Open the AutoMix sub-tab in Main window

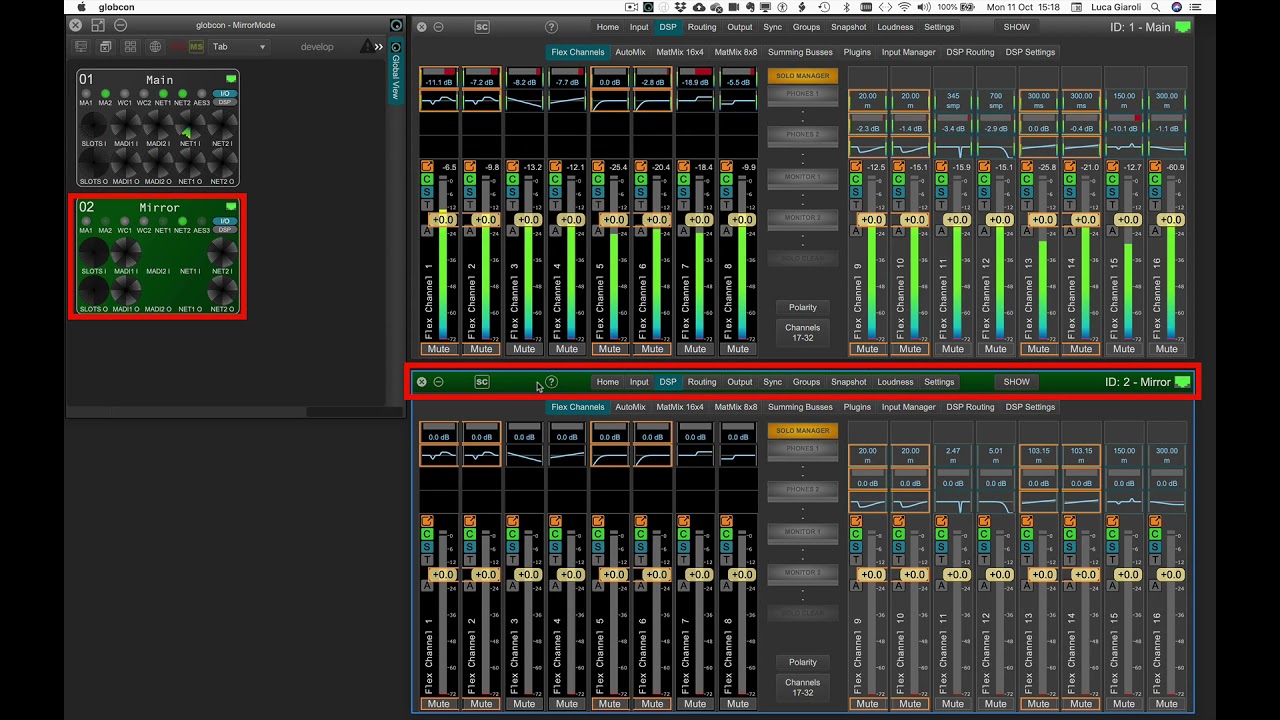click(630, 52)
